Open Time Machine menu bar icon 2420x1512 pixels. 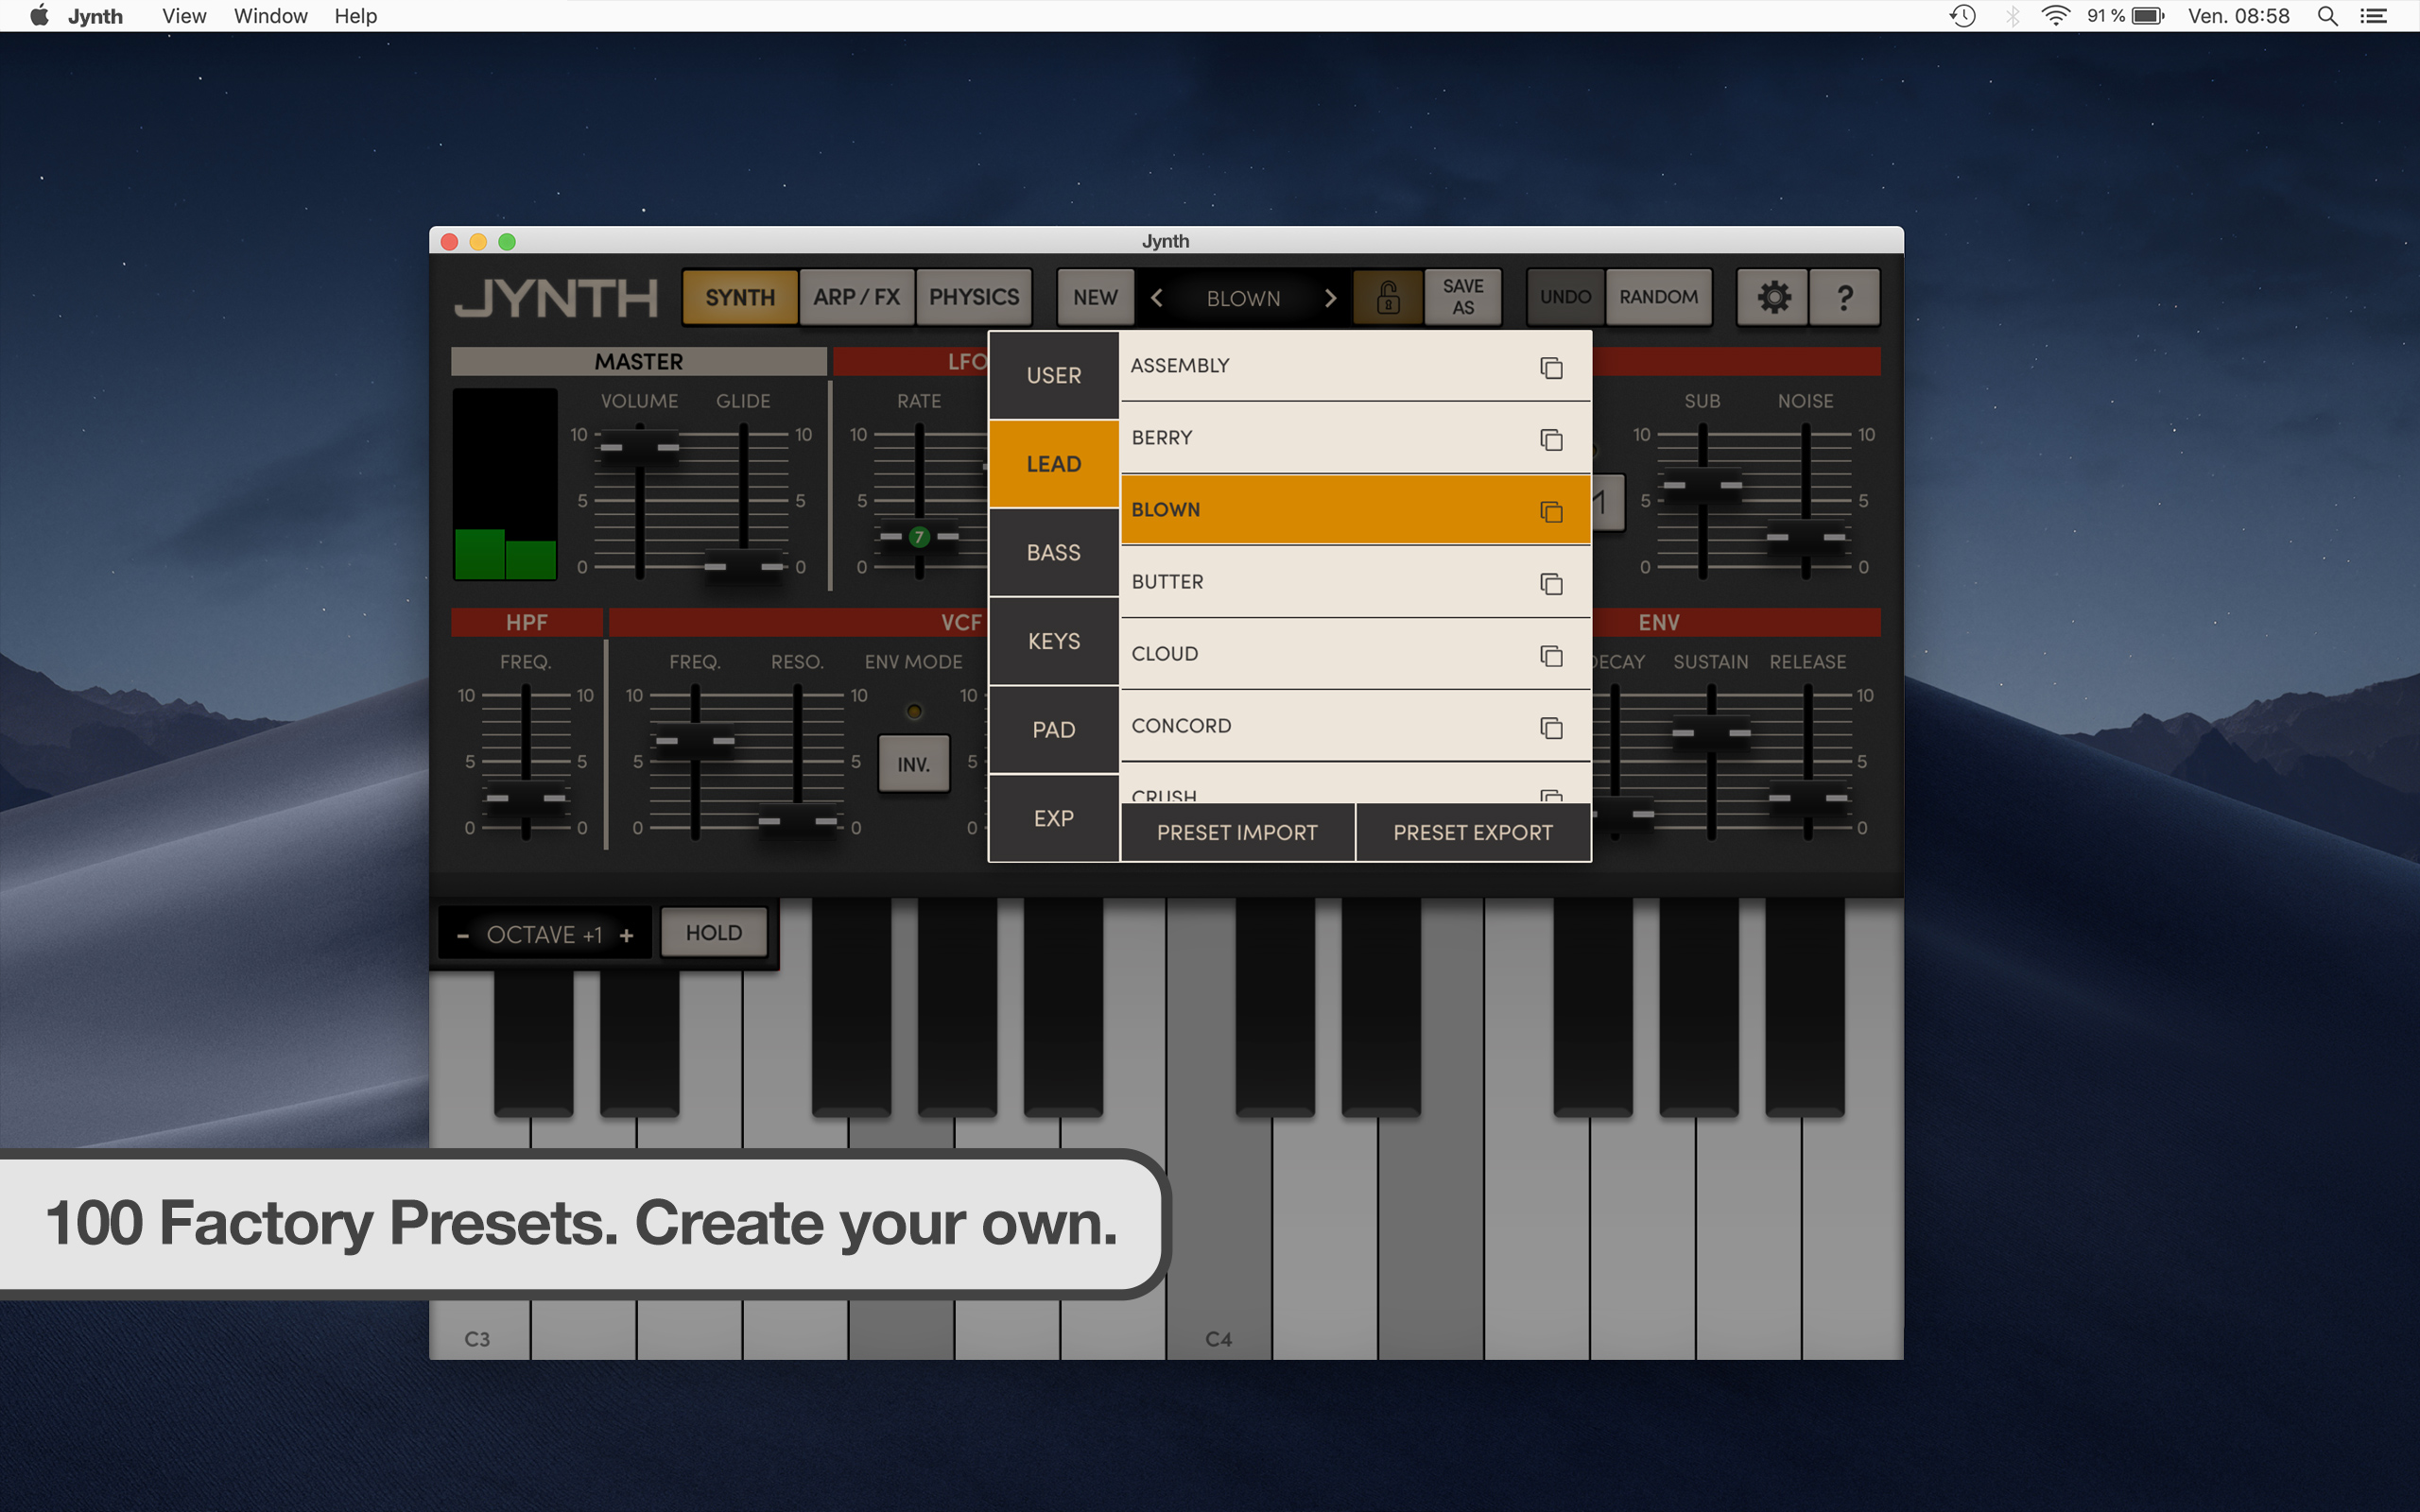[x=1963, y=15]
